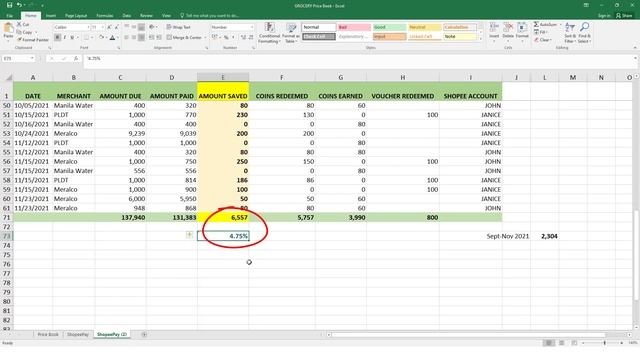The width and height of the screenshot is (640, 360).
Task: Click the font color A swatch
Action: pos(112,38)
